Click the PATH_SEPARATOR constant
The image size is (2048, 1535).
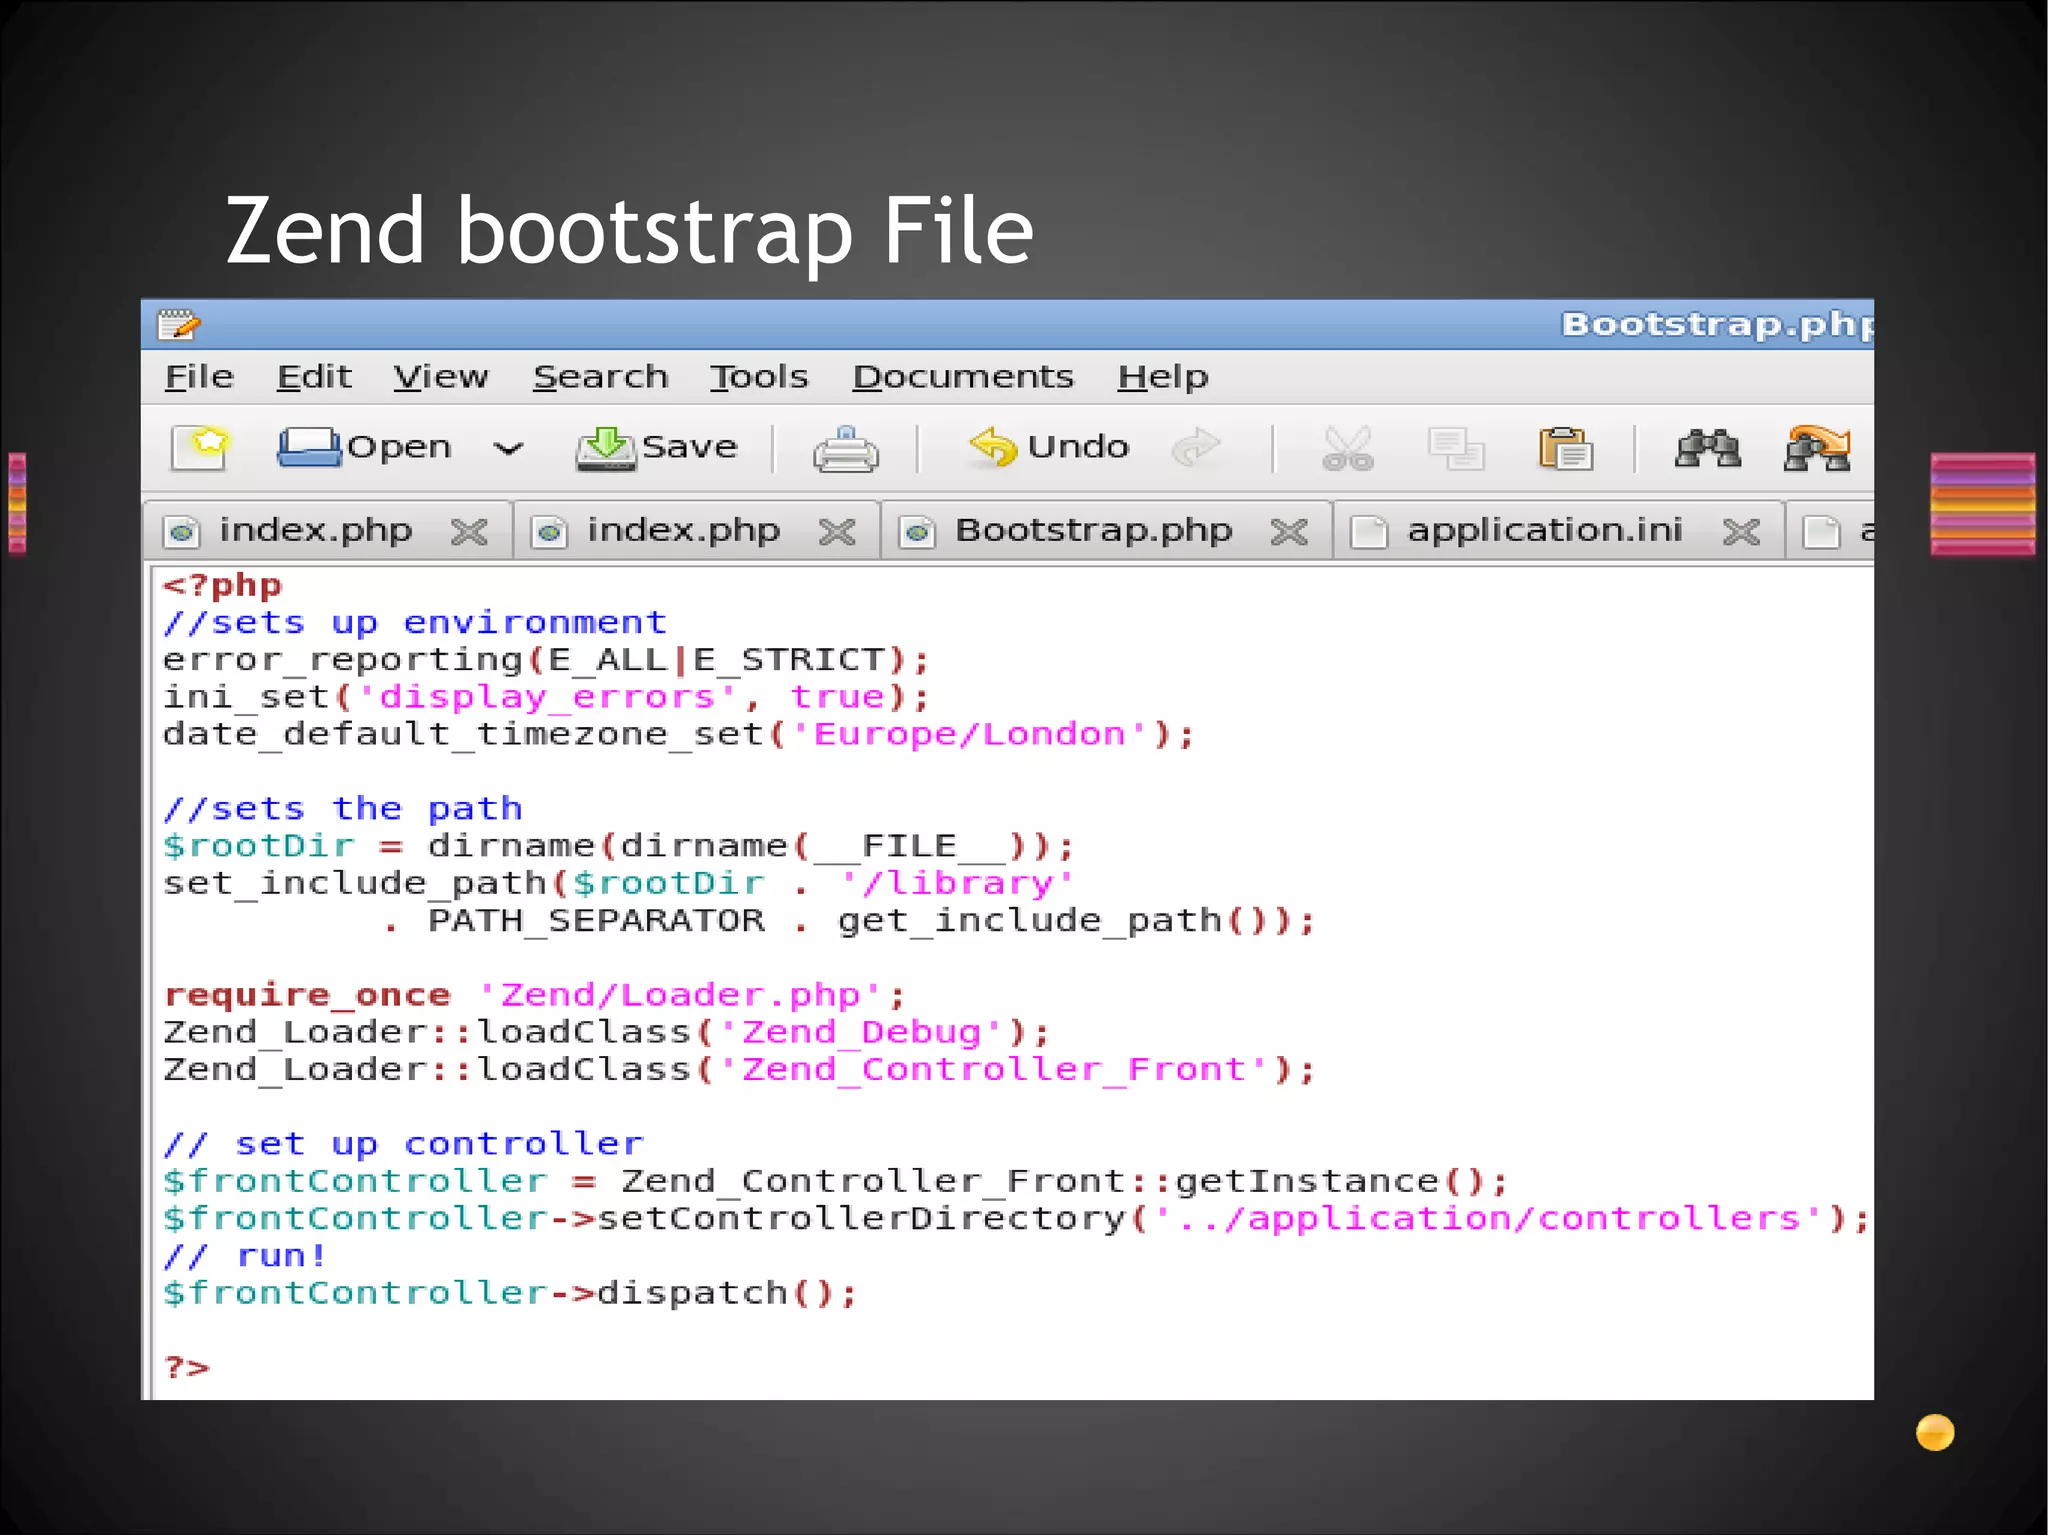(596, 921)
